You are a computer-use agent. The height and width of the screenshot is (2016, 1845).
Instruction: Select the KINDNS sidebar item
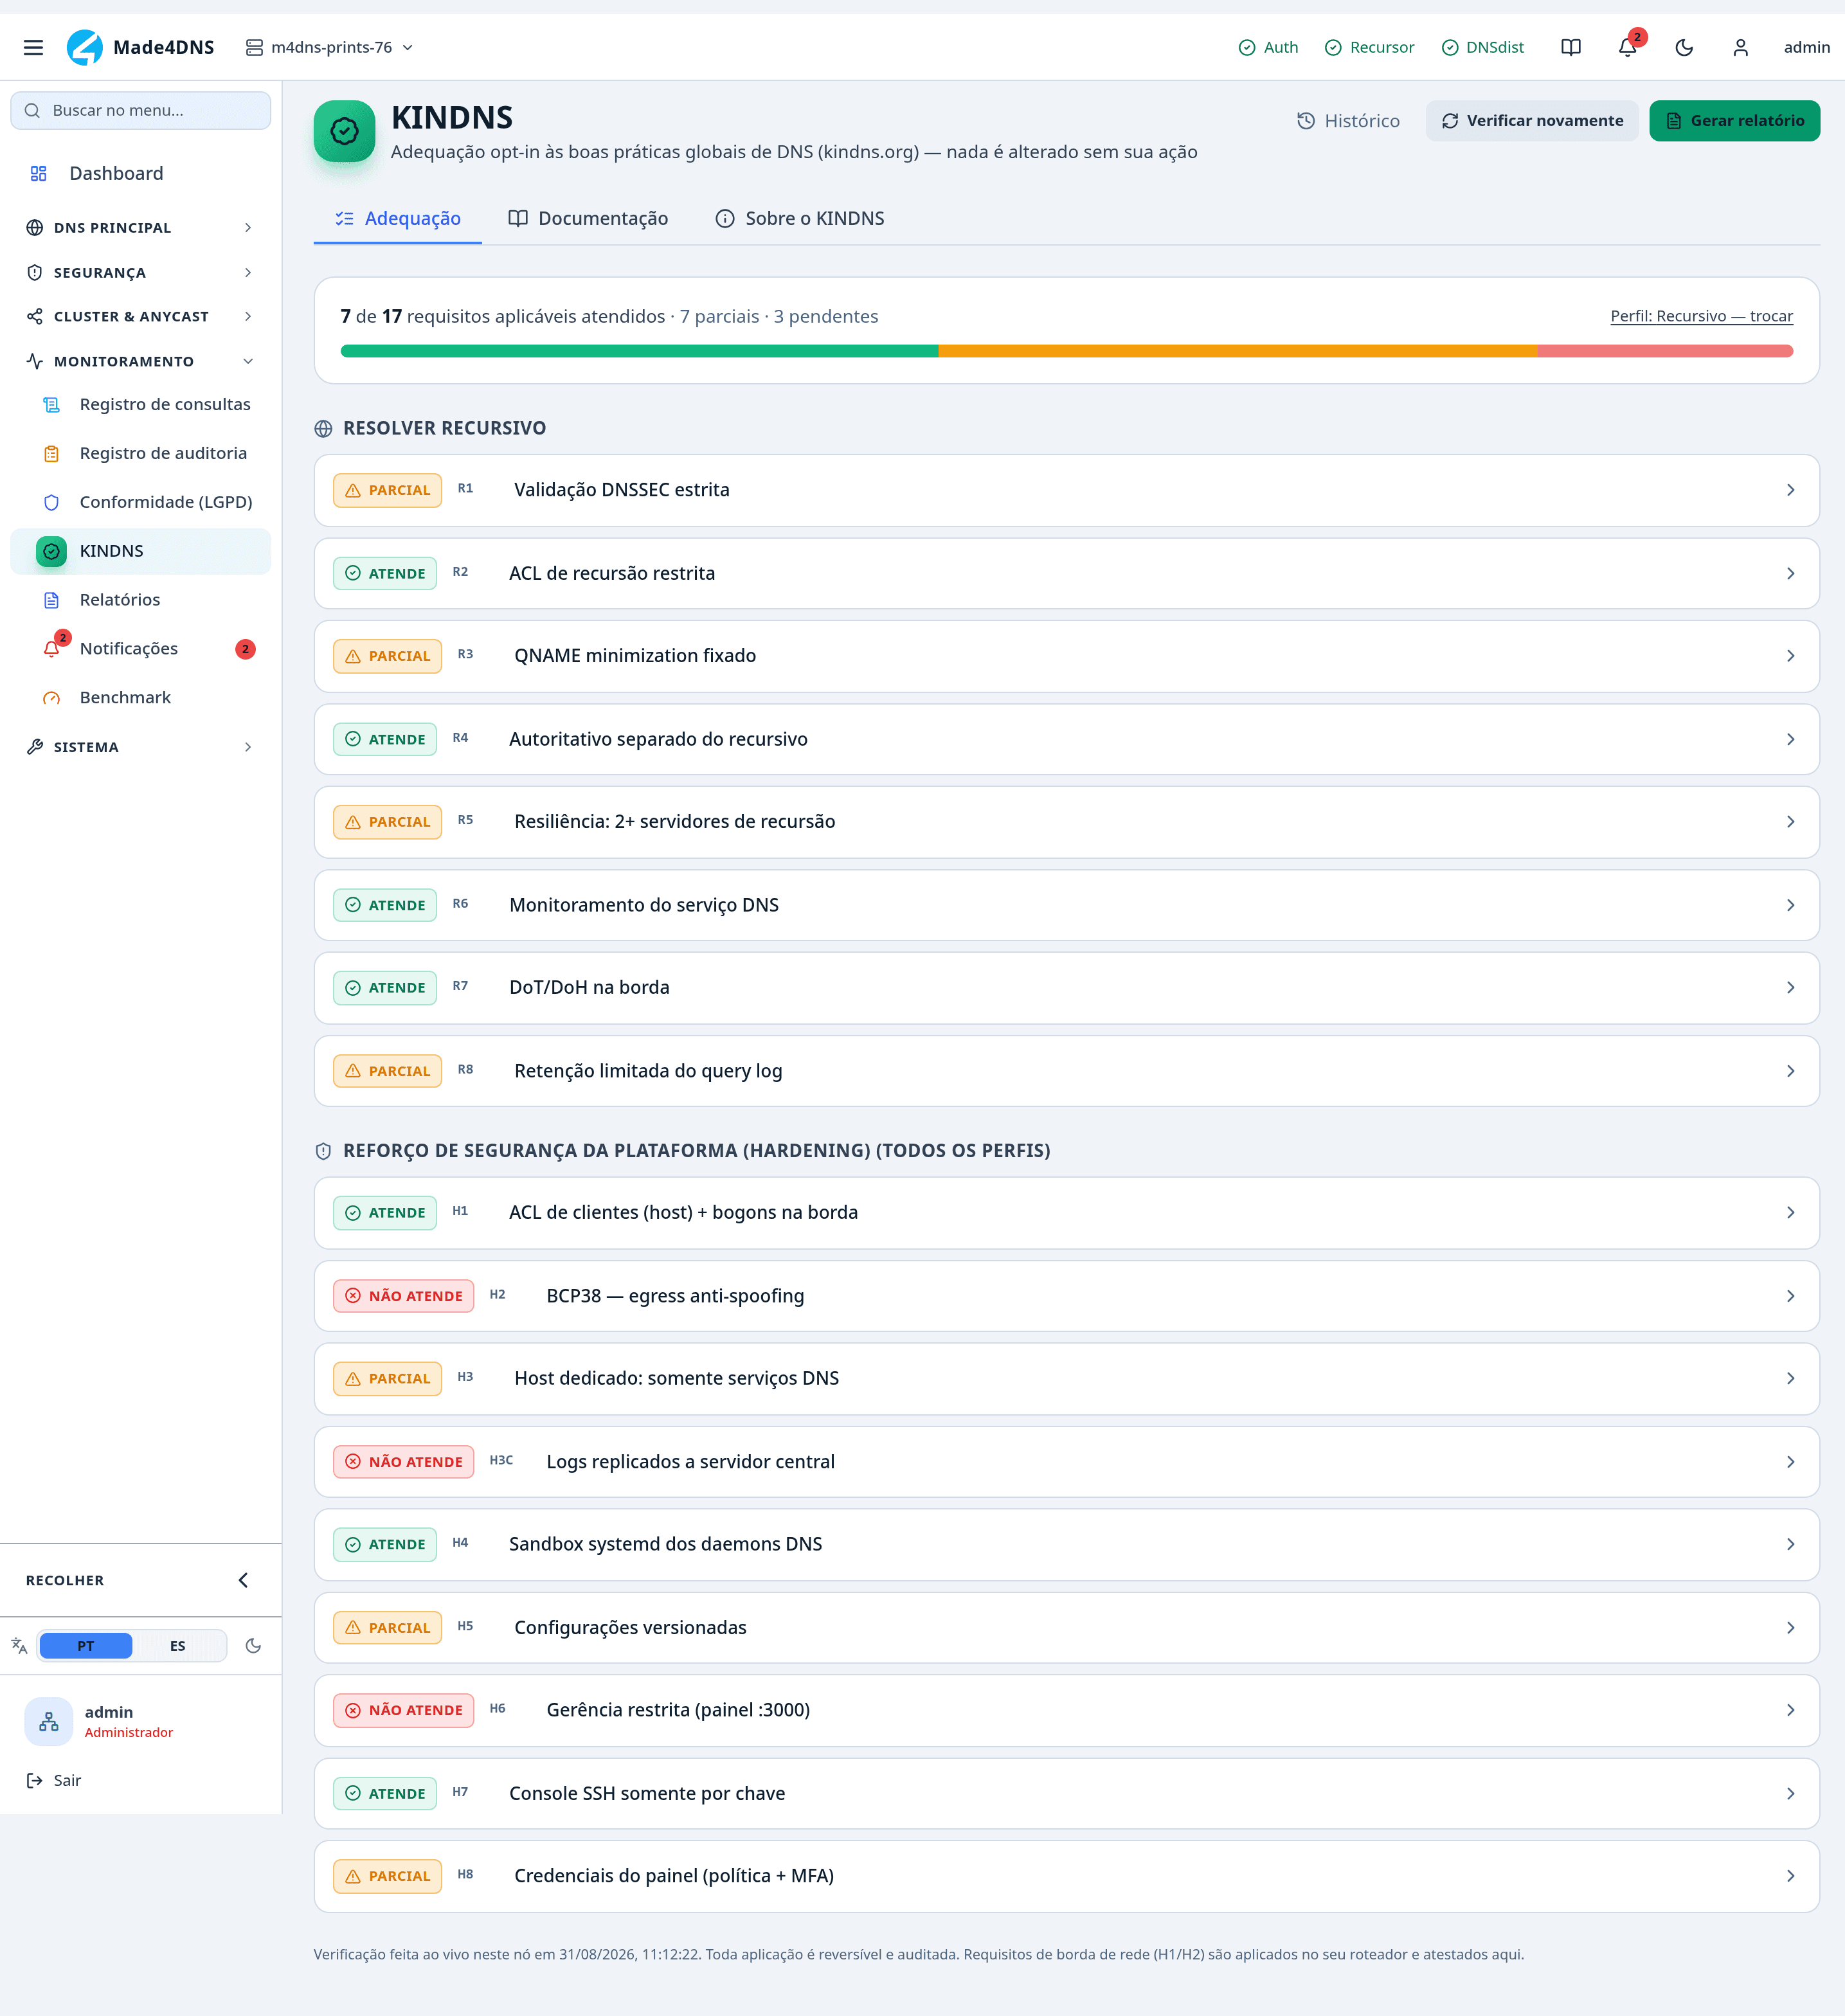[x=141, y=551]
